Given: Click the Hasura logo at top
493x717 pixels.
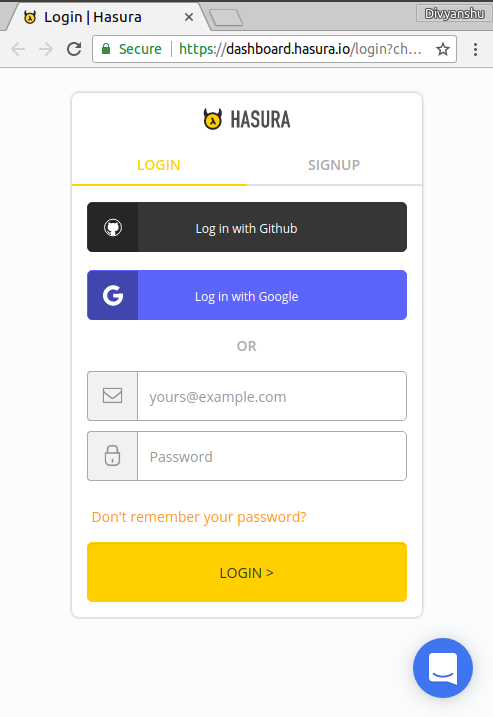Looking at the screenshot, I should pos(247,119).
